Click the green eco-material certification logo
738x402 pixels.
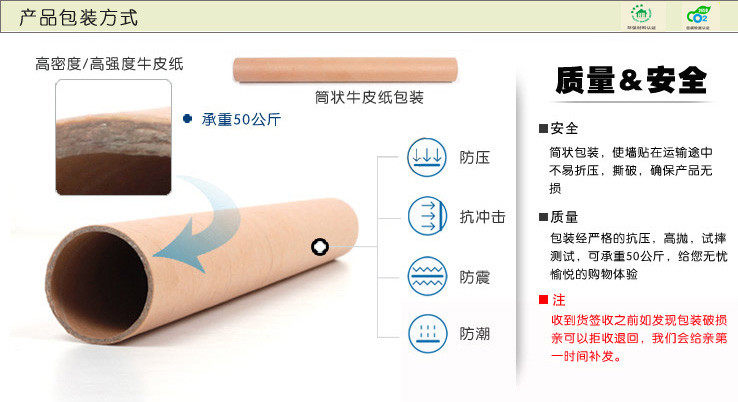pos(641,16)
